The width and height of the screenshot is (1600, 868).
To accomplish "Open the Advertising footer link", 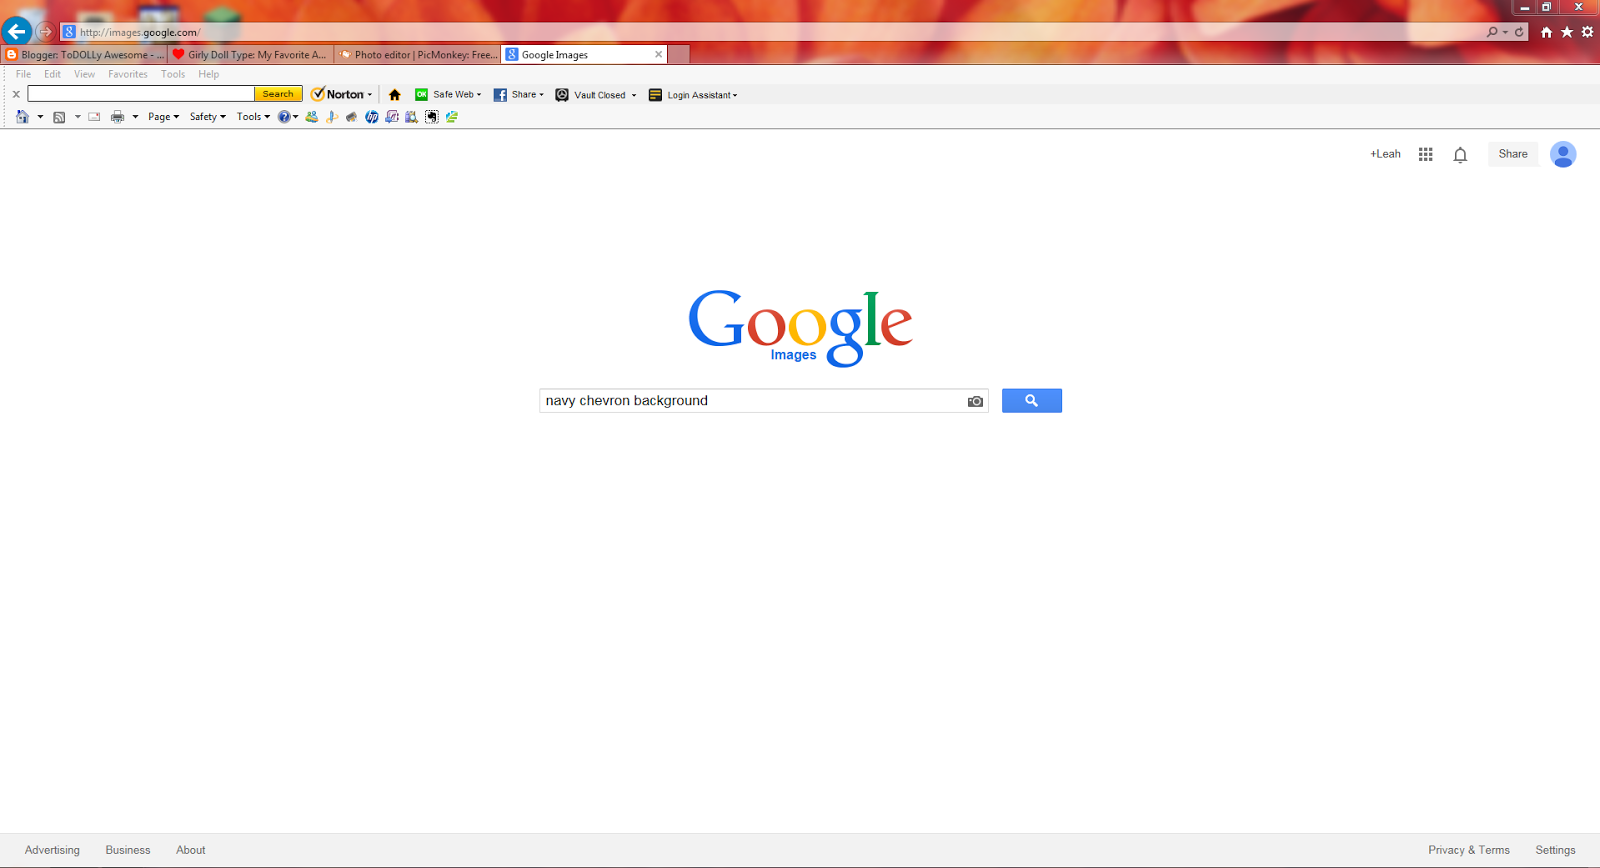I will (x=52, y=850).
